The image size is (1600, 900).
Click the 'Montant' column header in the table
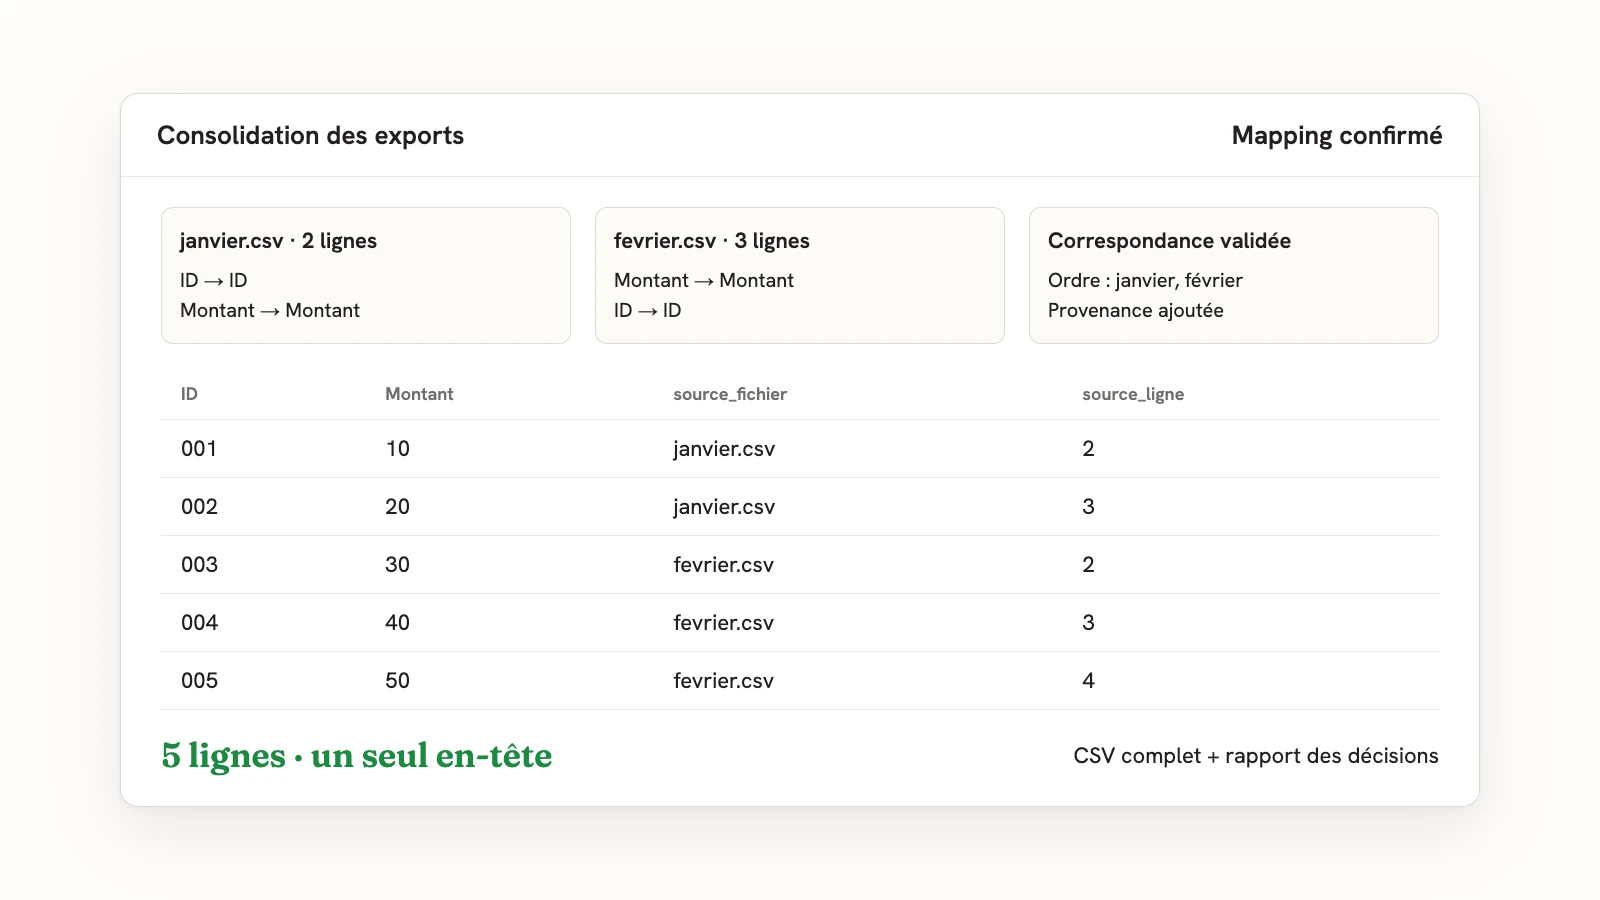[419, 394]
